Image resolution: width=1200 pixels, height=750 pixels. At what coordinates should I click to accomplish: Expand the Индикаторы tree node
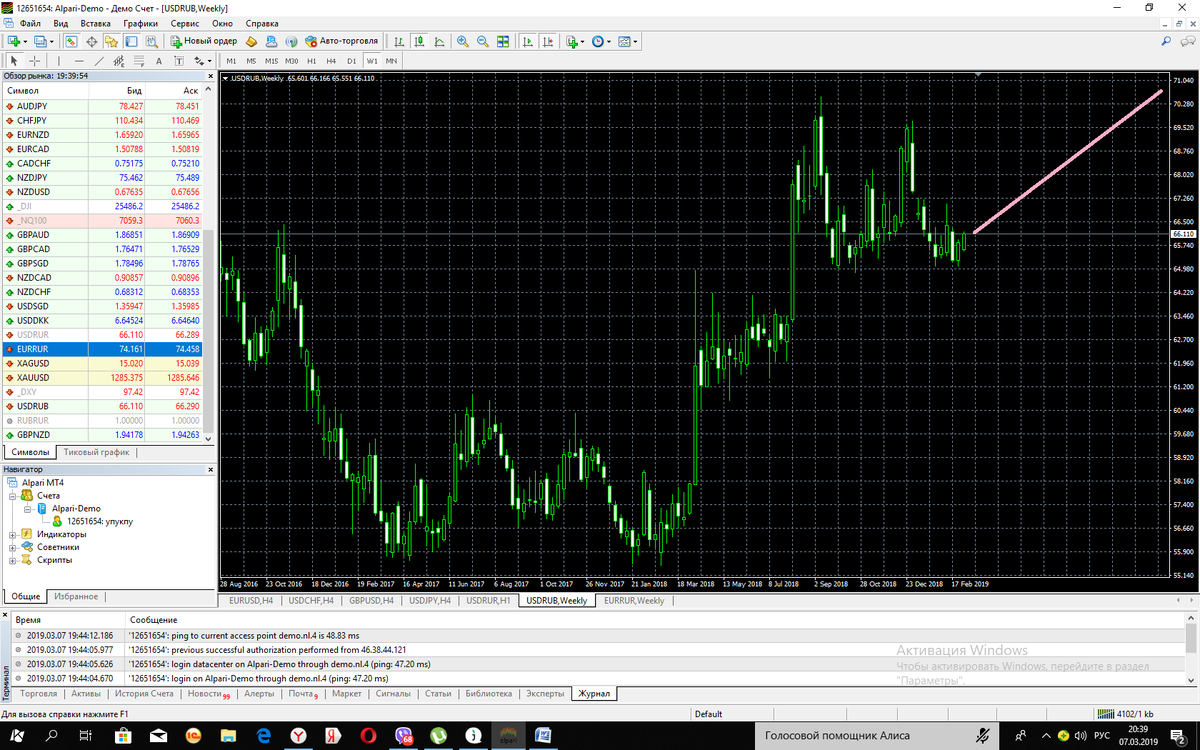click(14, 534)
